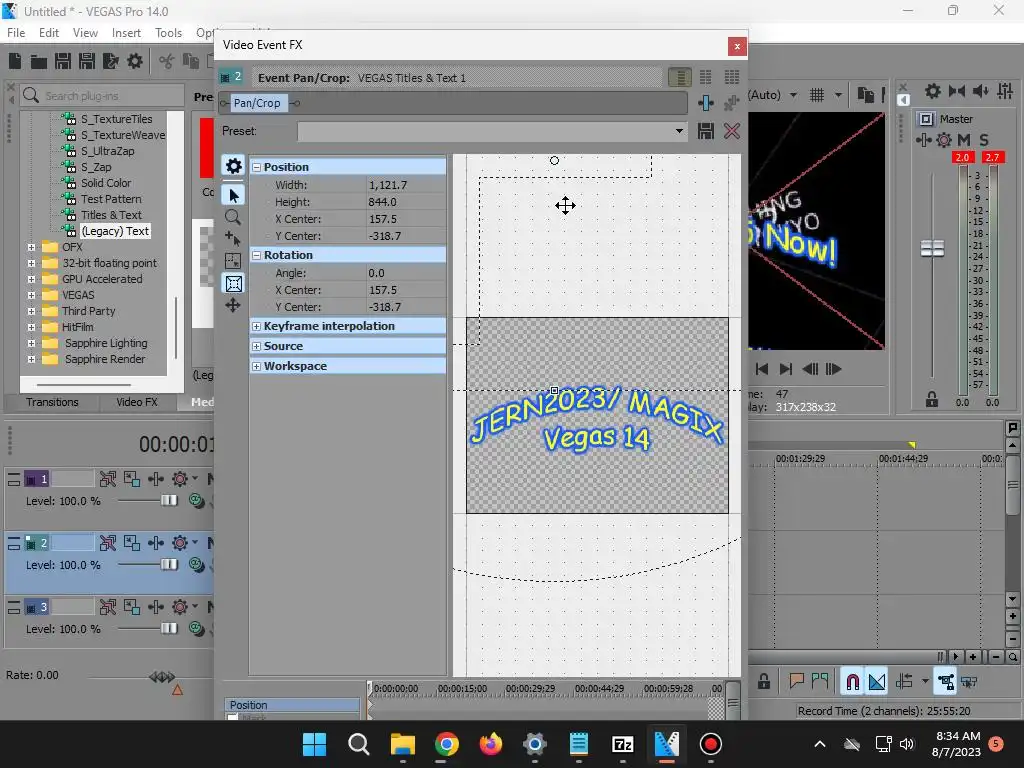Open project Properties gear in main toolbar

(x=135, y=61)
